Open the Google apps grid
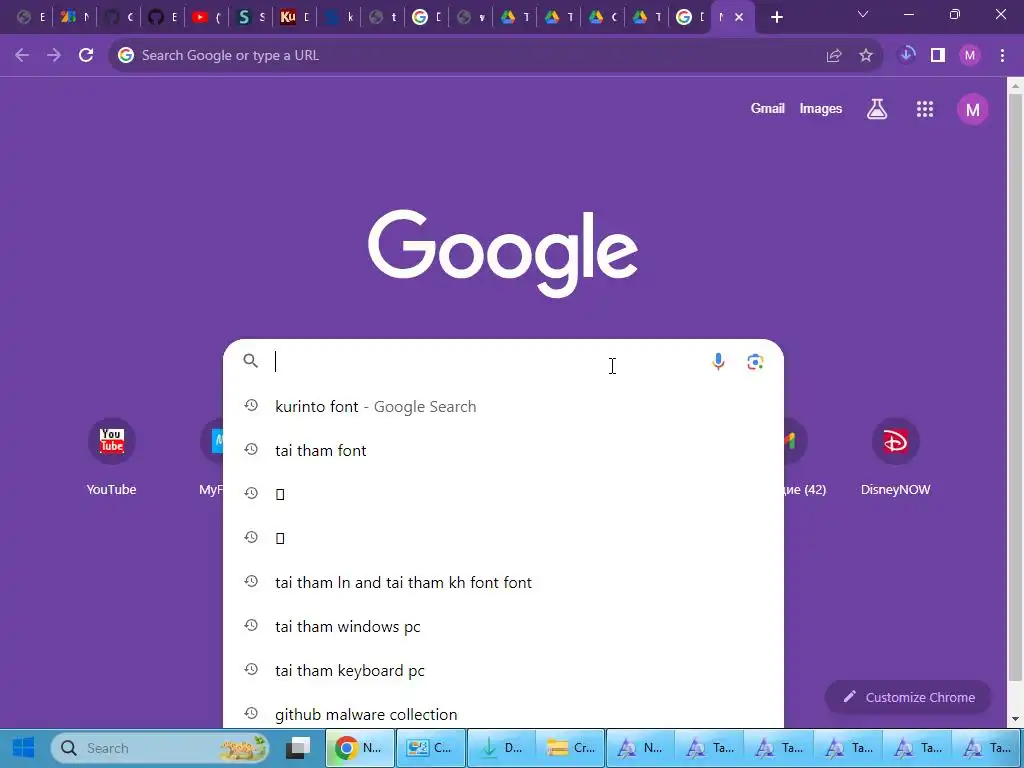Image resolution: width=1024 pixels, height=768 pixels. (925, 109)
